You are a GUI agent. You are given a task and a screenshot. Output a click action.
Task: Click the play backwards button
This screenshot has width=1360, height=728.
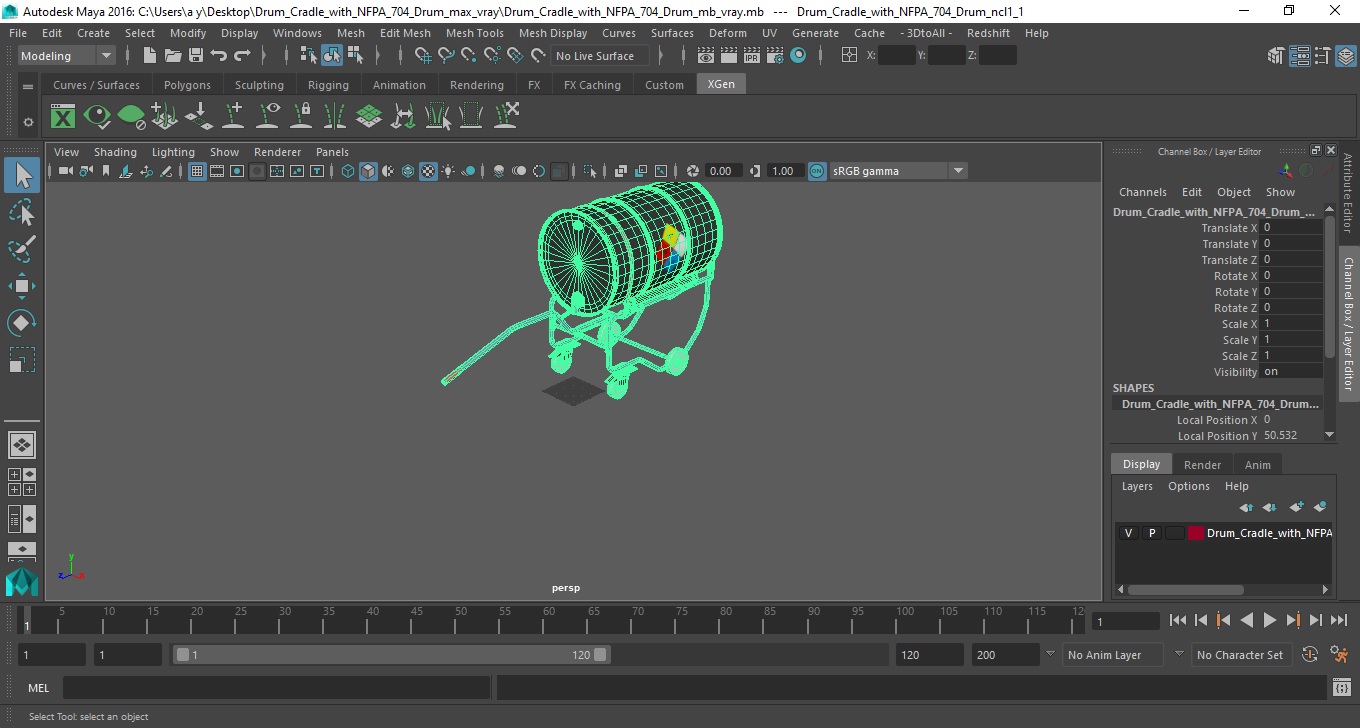click(x=1246, y=621)
